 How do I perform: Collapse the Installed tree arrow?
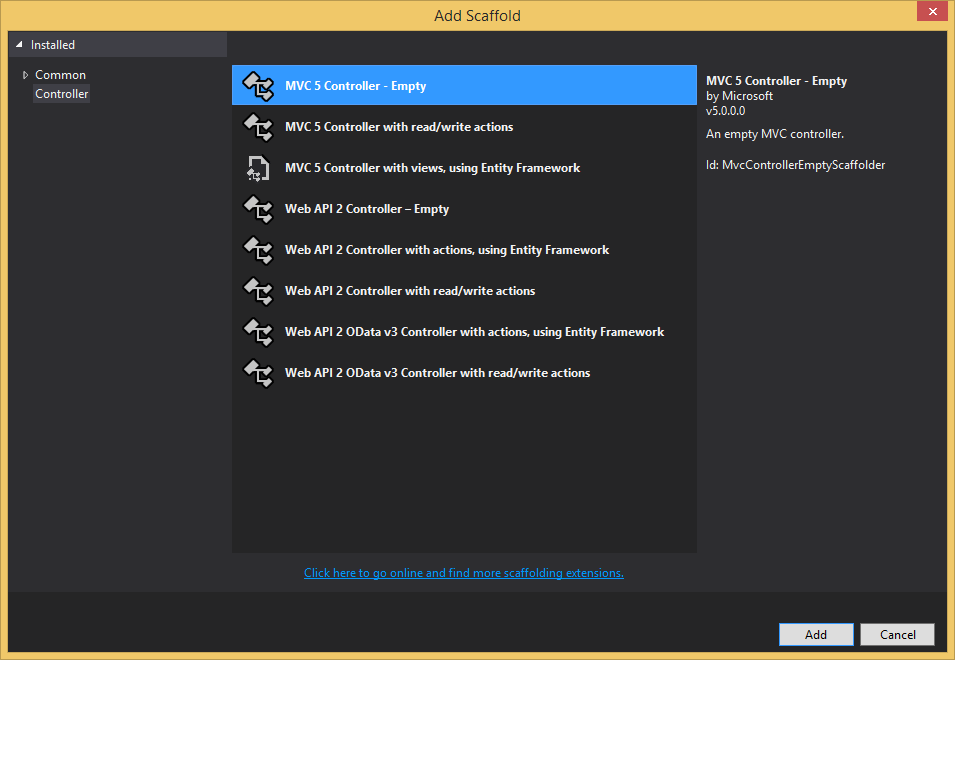tap(19, 44)
